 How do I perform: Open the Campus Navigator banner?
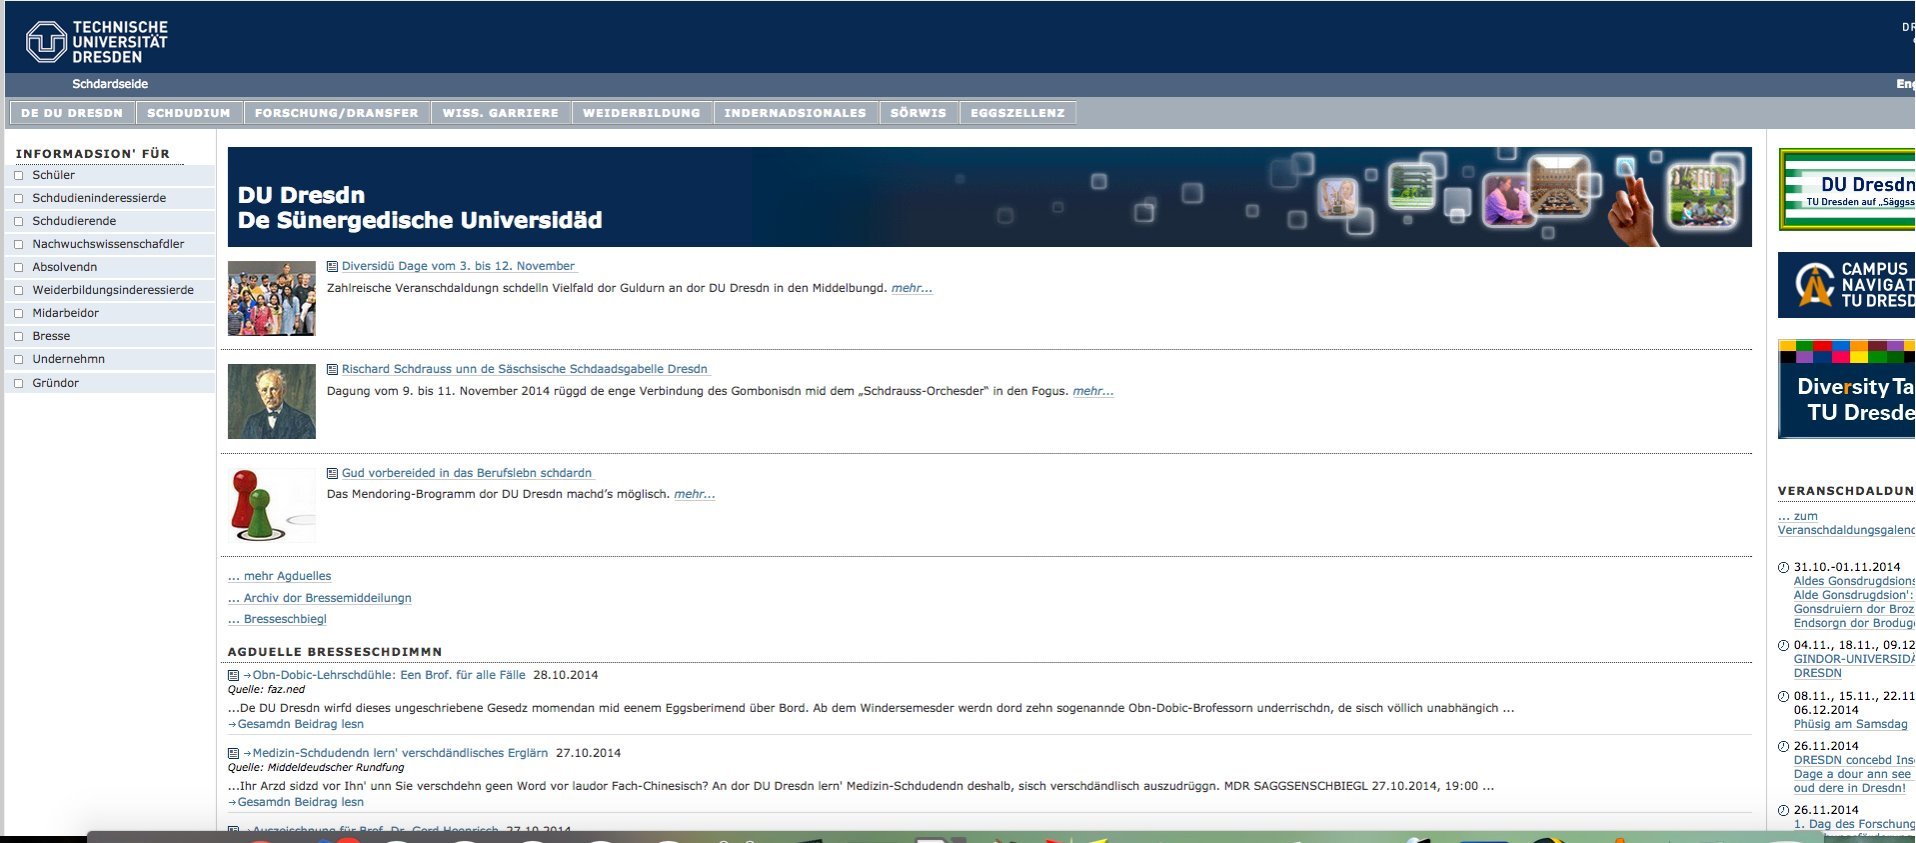tap(1846, 285)
